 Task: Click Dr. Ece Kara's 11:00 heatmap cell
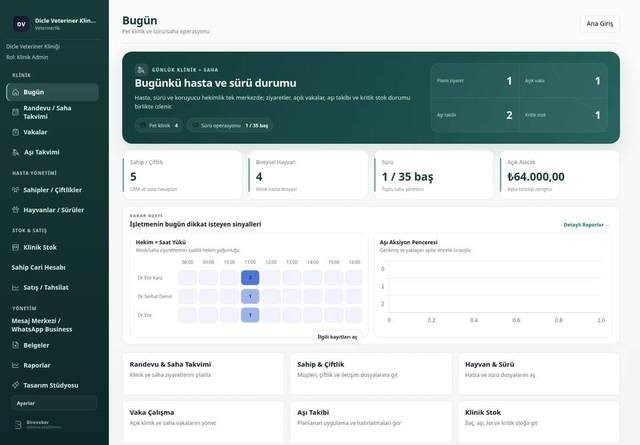[x=250, y=278]
